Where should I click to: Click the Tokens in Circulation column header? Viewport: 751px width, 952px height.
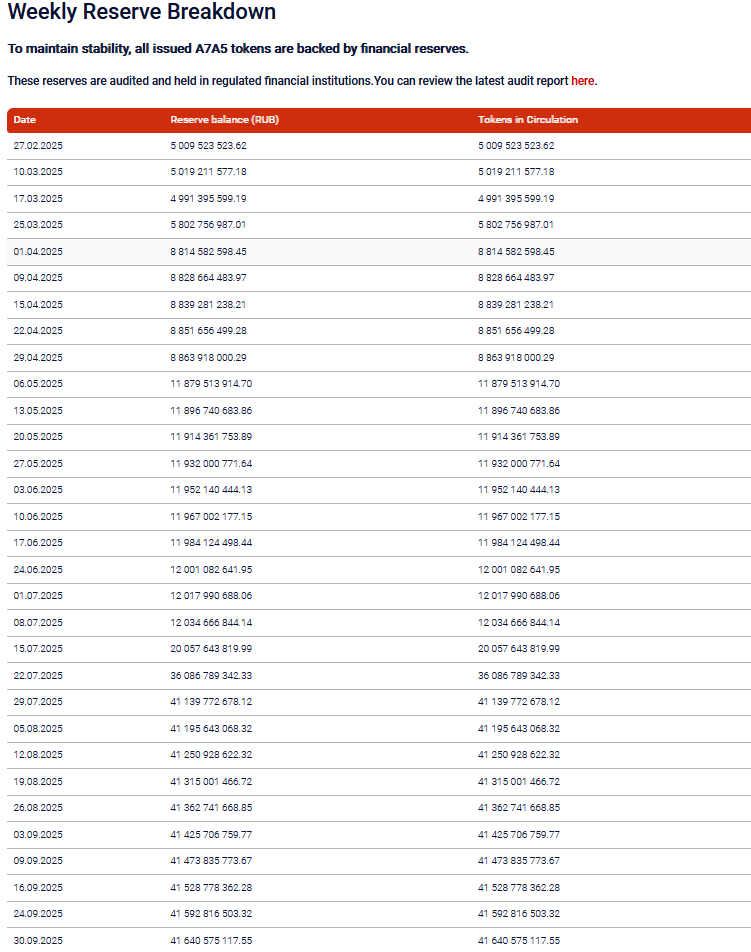click(x=528, y=120)
